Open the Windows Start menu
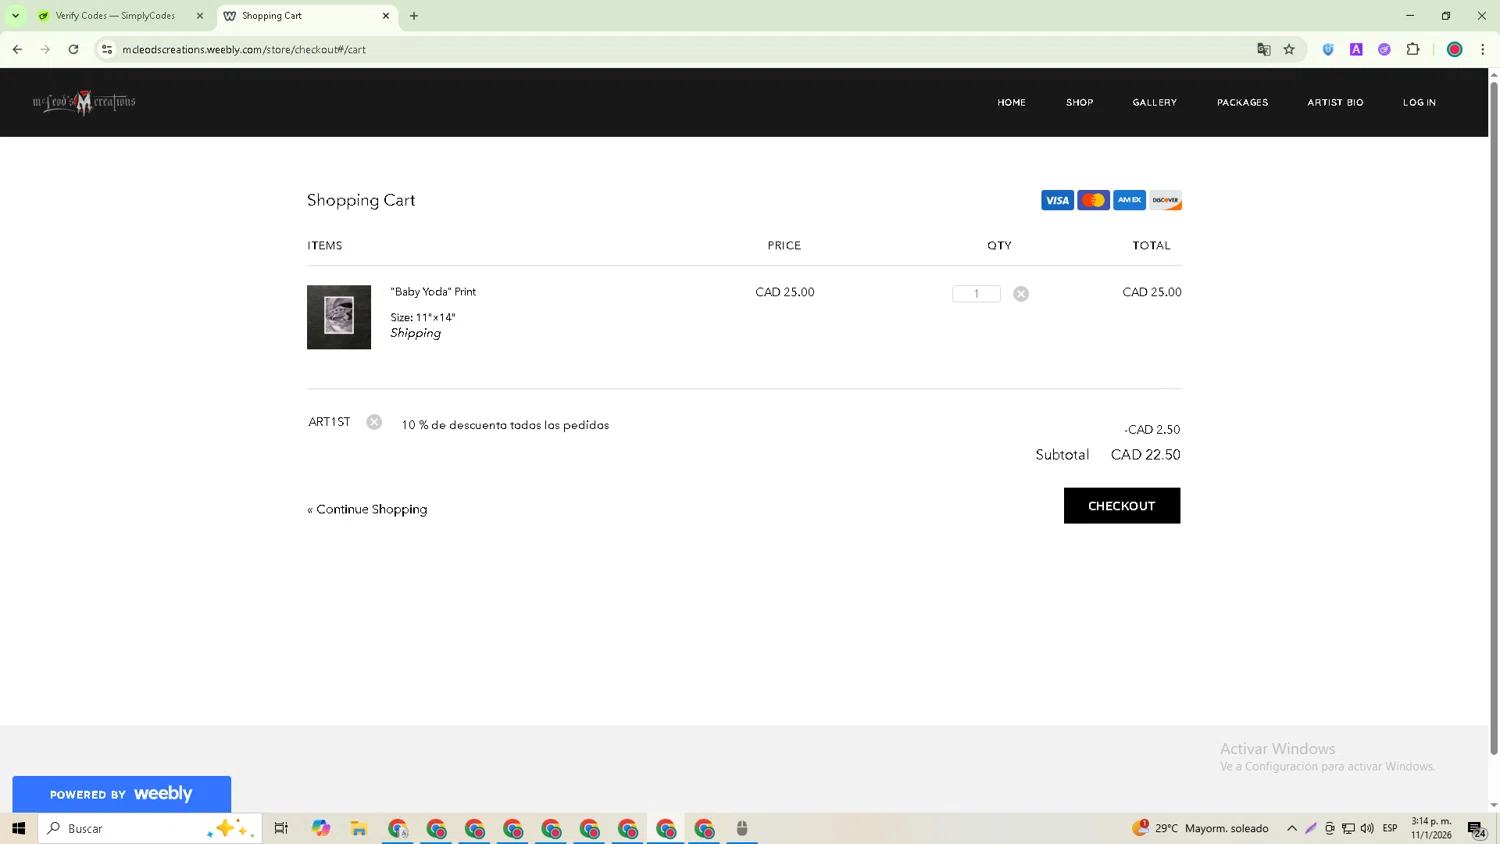 [x=18, y=828]
